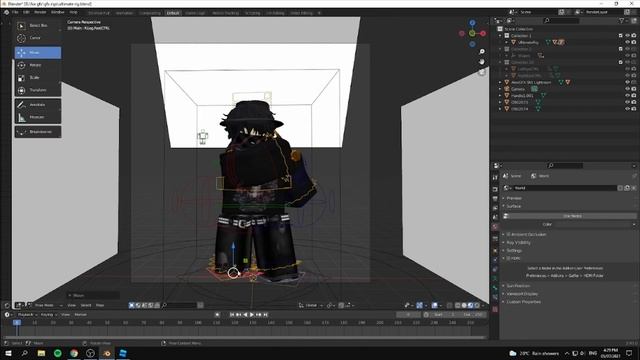Expand the Custom Properties panel
The height and width of the screenshot is (360, 640).
(523, 302)
